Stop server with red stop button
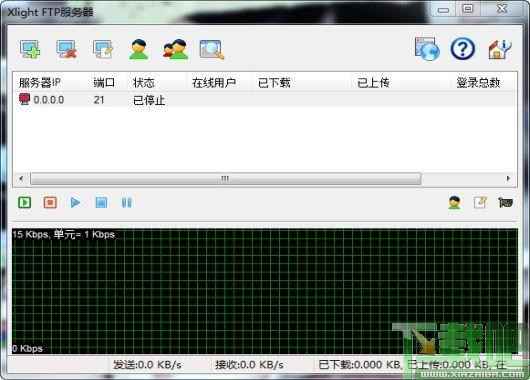Image resolution: width=530 pixels, height=380 pixels. 50,203
